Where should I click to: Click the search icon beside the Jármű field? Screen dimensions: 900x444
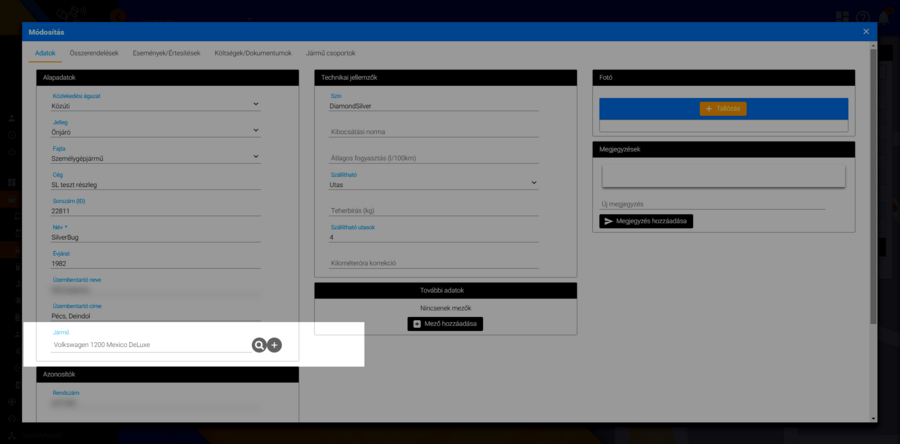tap(259, 345)
